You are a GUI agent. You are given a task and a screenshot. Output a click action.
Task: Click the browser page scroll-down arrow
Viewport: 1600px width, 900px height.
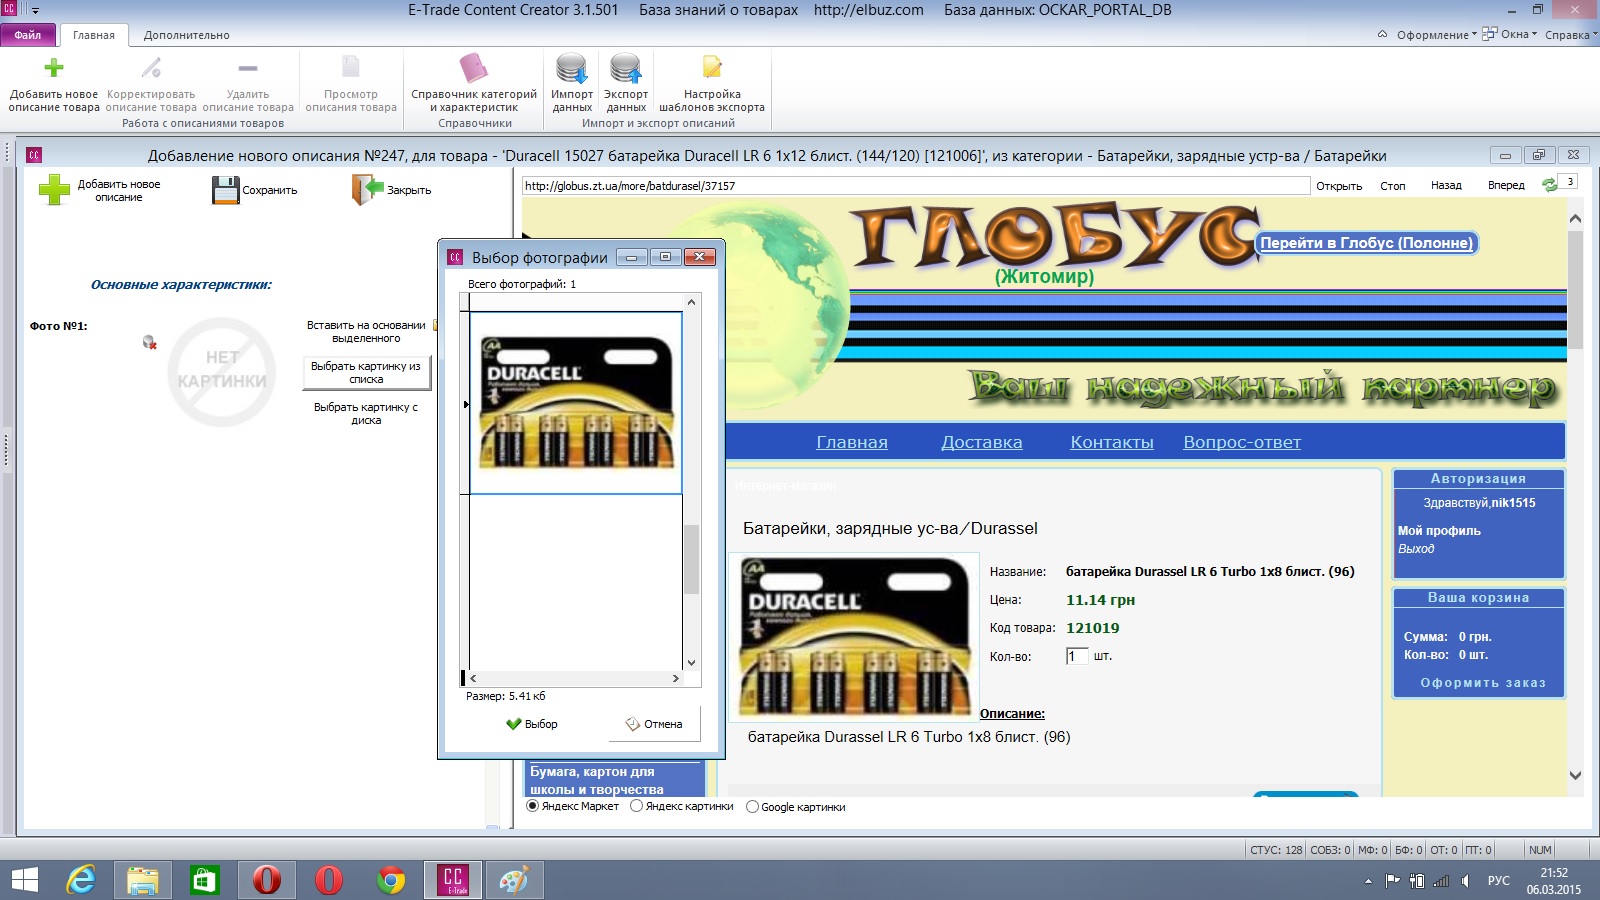(x=1575, y=775)
